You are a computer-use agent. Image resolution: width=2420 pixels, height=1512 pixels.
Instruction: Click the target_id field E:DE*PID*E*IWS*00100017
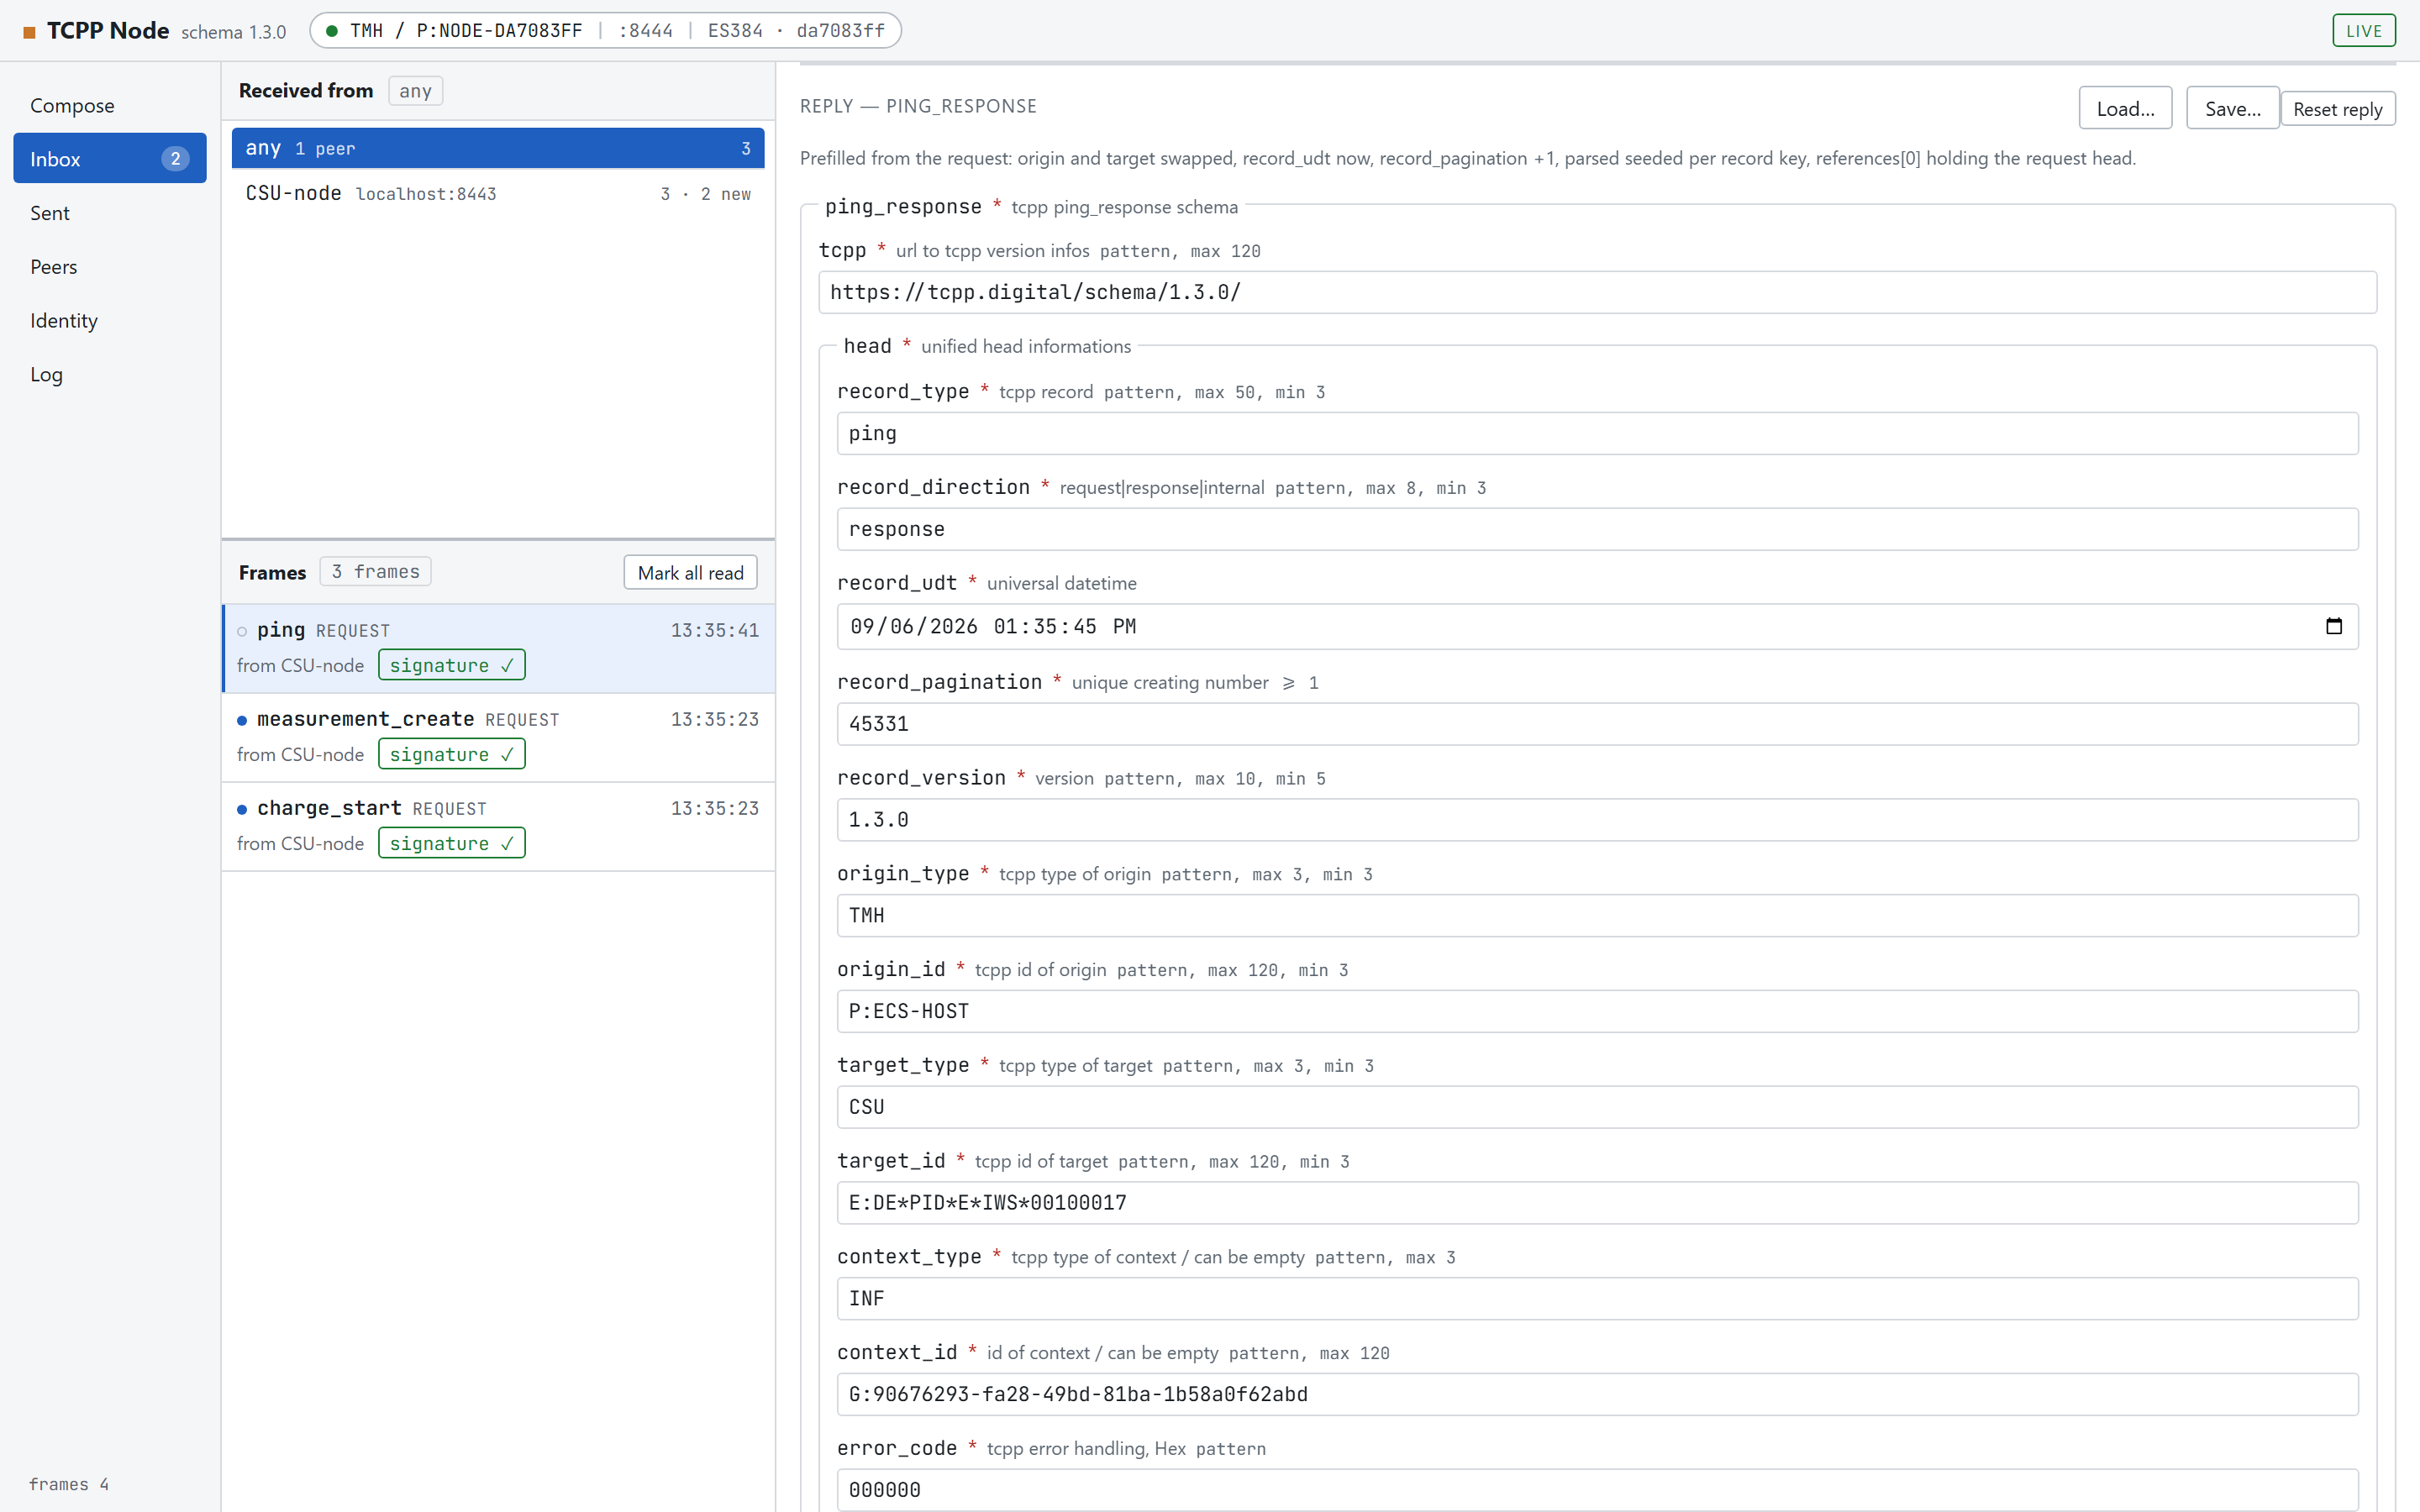[1597, 1203]
